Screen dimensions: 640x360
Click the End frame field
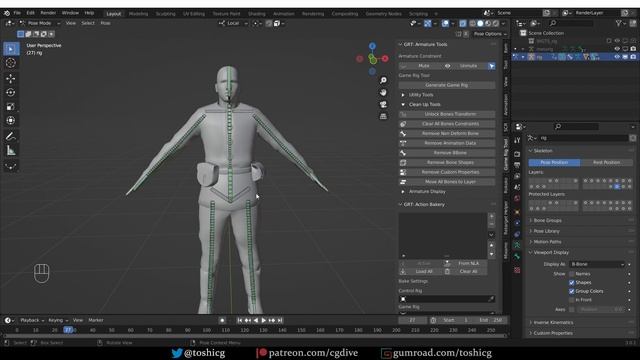click(x=491, y=320)
